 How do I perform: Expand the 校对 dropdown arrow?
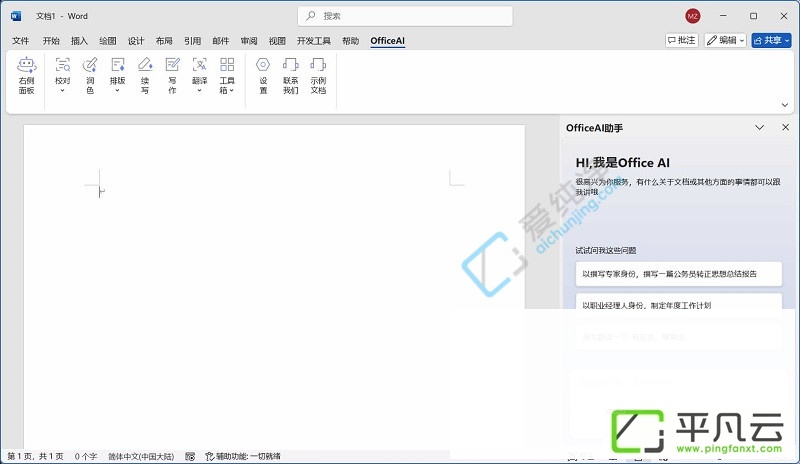(62, 91)
